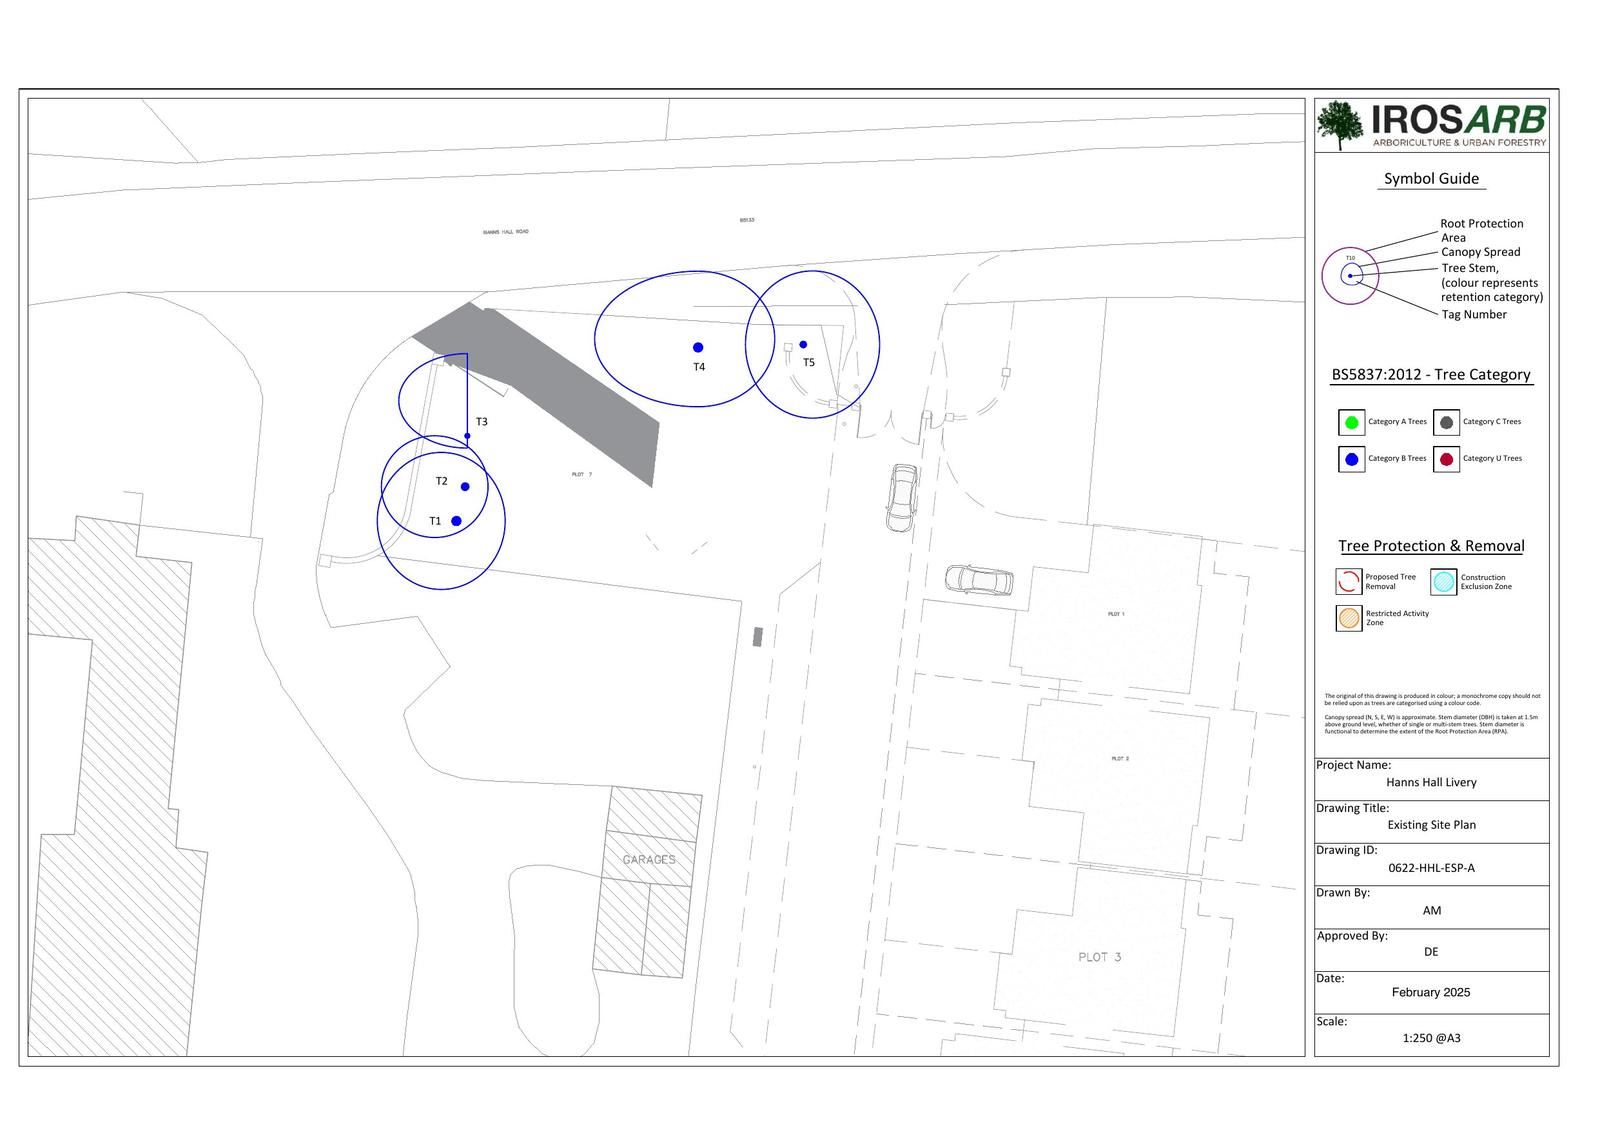Click the blue stem dot for tree T4
1600x1131 pixels.
698,348
